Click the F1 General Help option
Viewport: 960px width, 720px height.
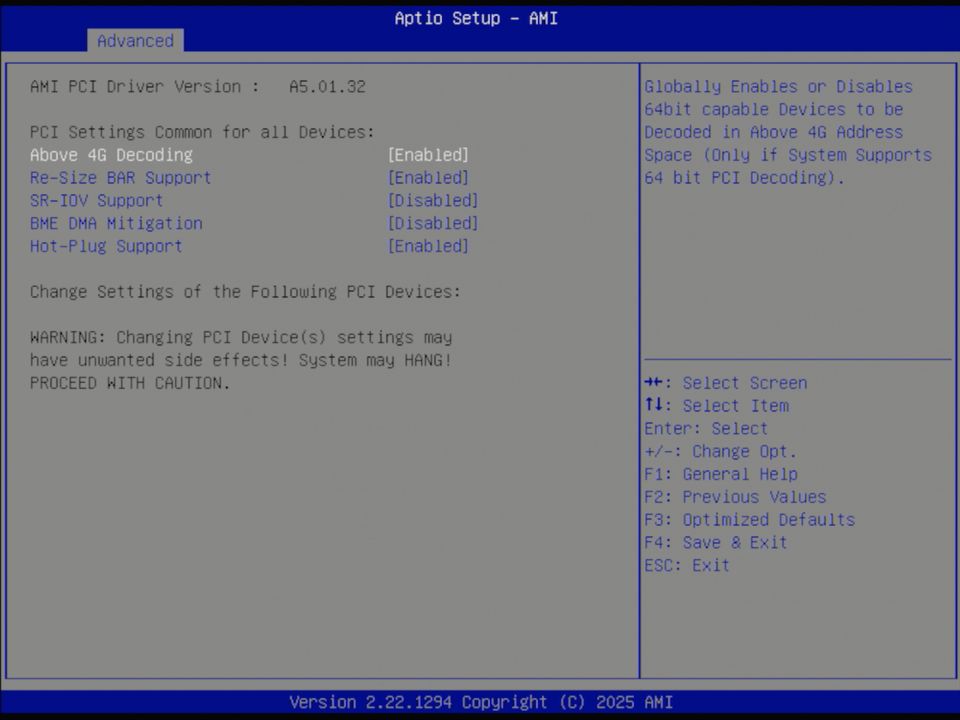[x=727, y=474]
